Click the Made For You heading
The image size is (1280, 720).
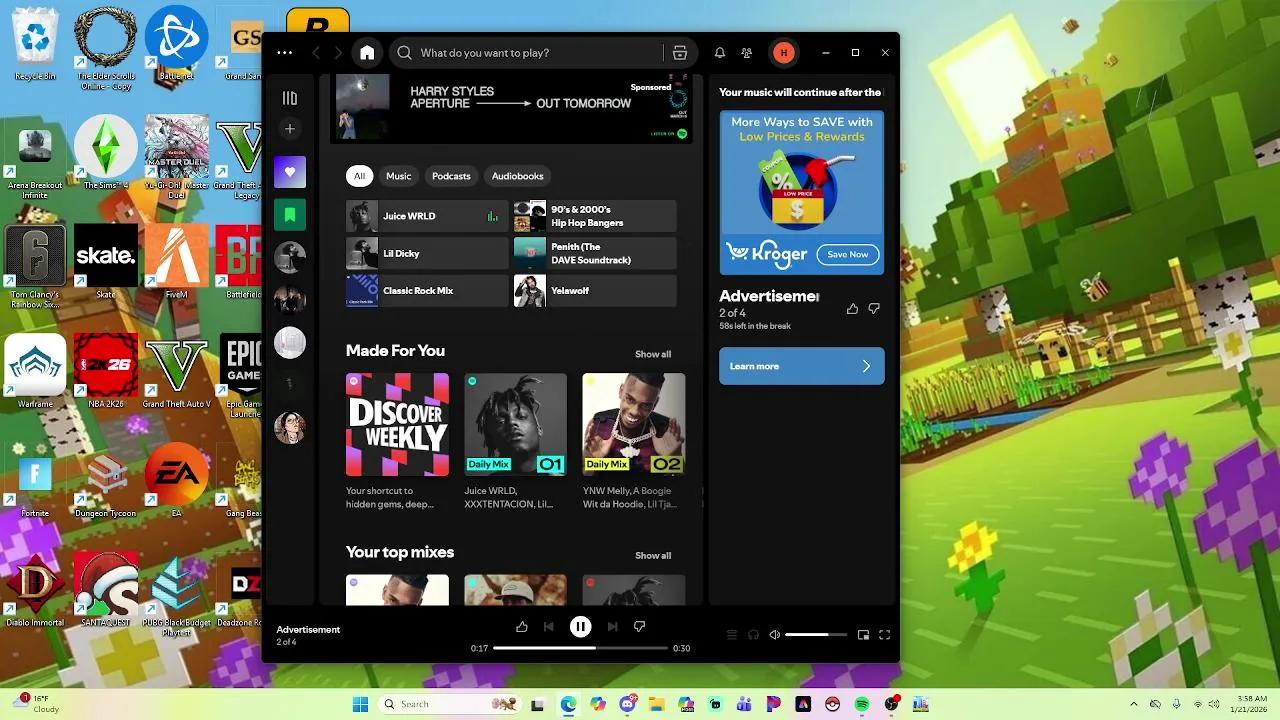point(395,350)
